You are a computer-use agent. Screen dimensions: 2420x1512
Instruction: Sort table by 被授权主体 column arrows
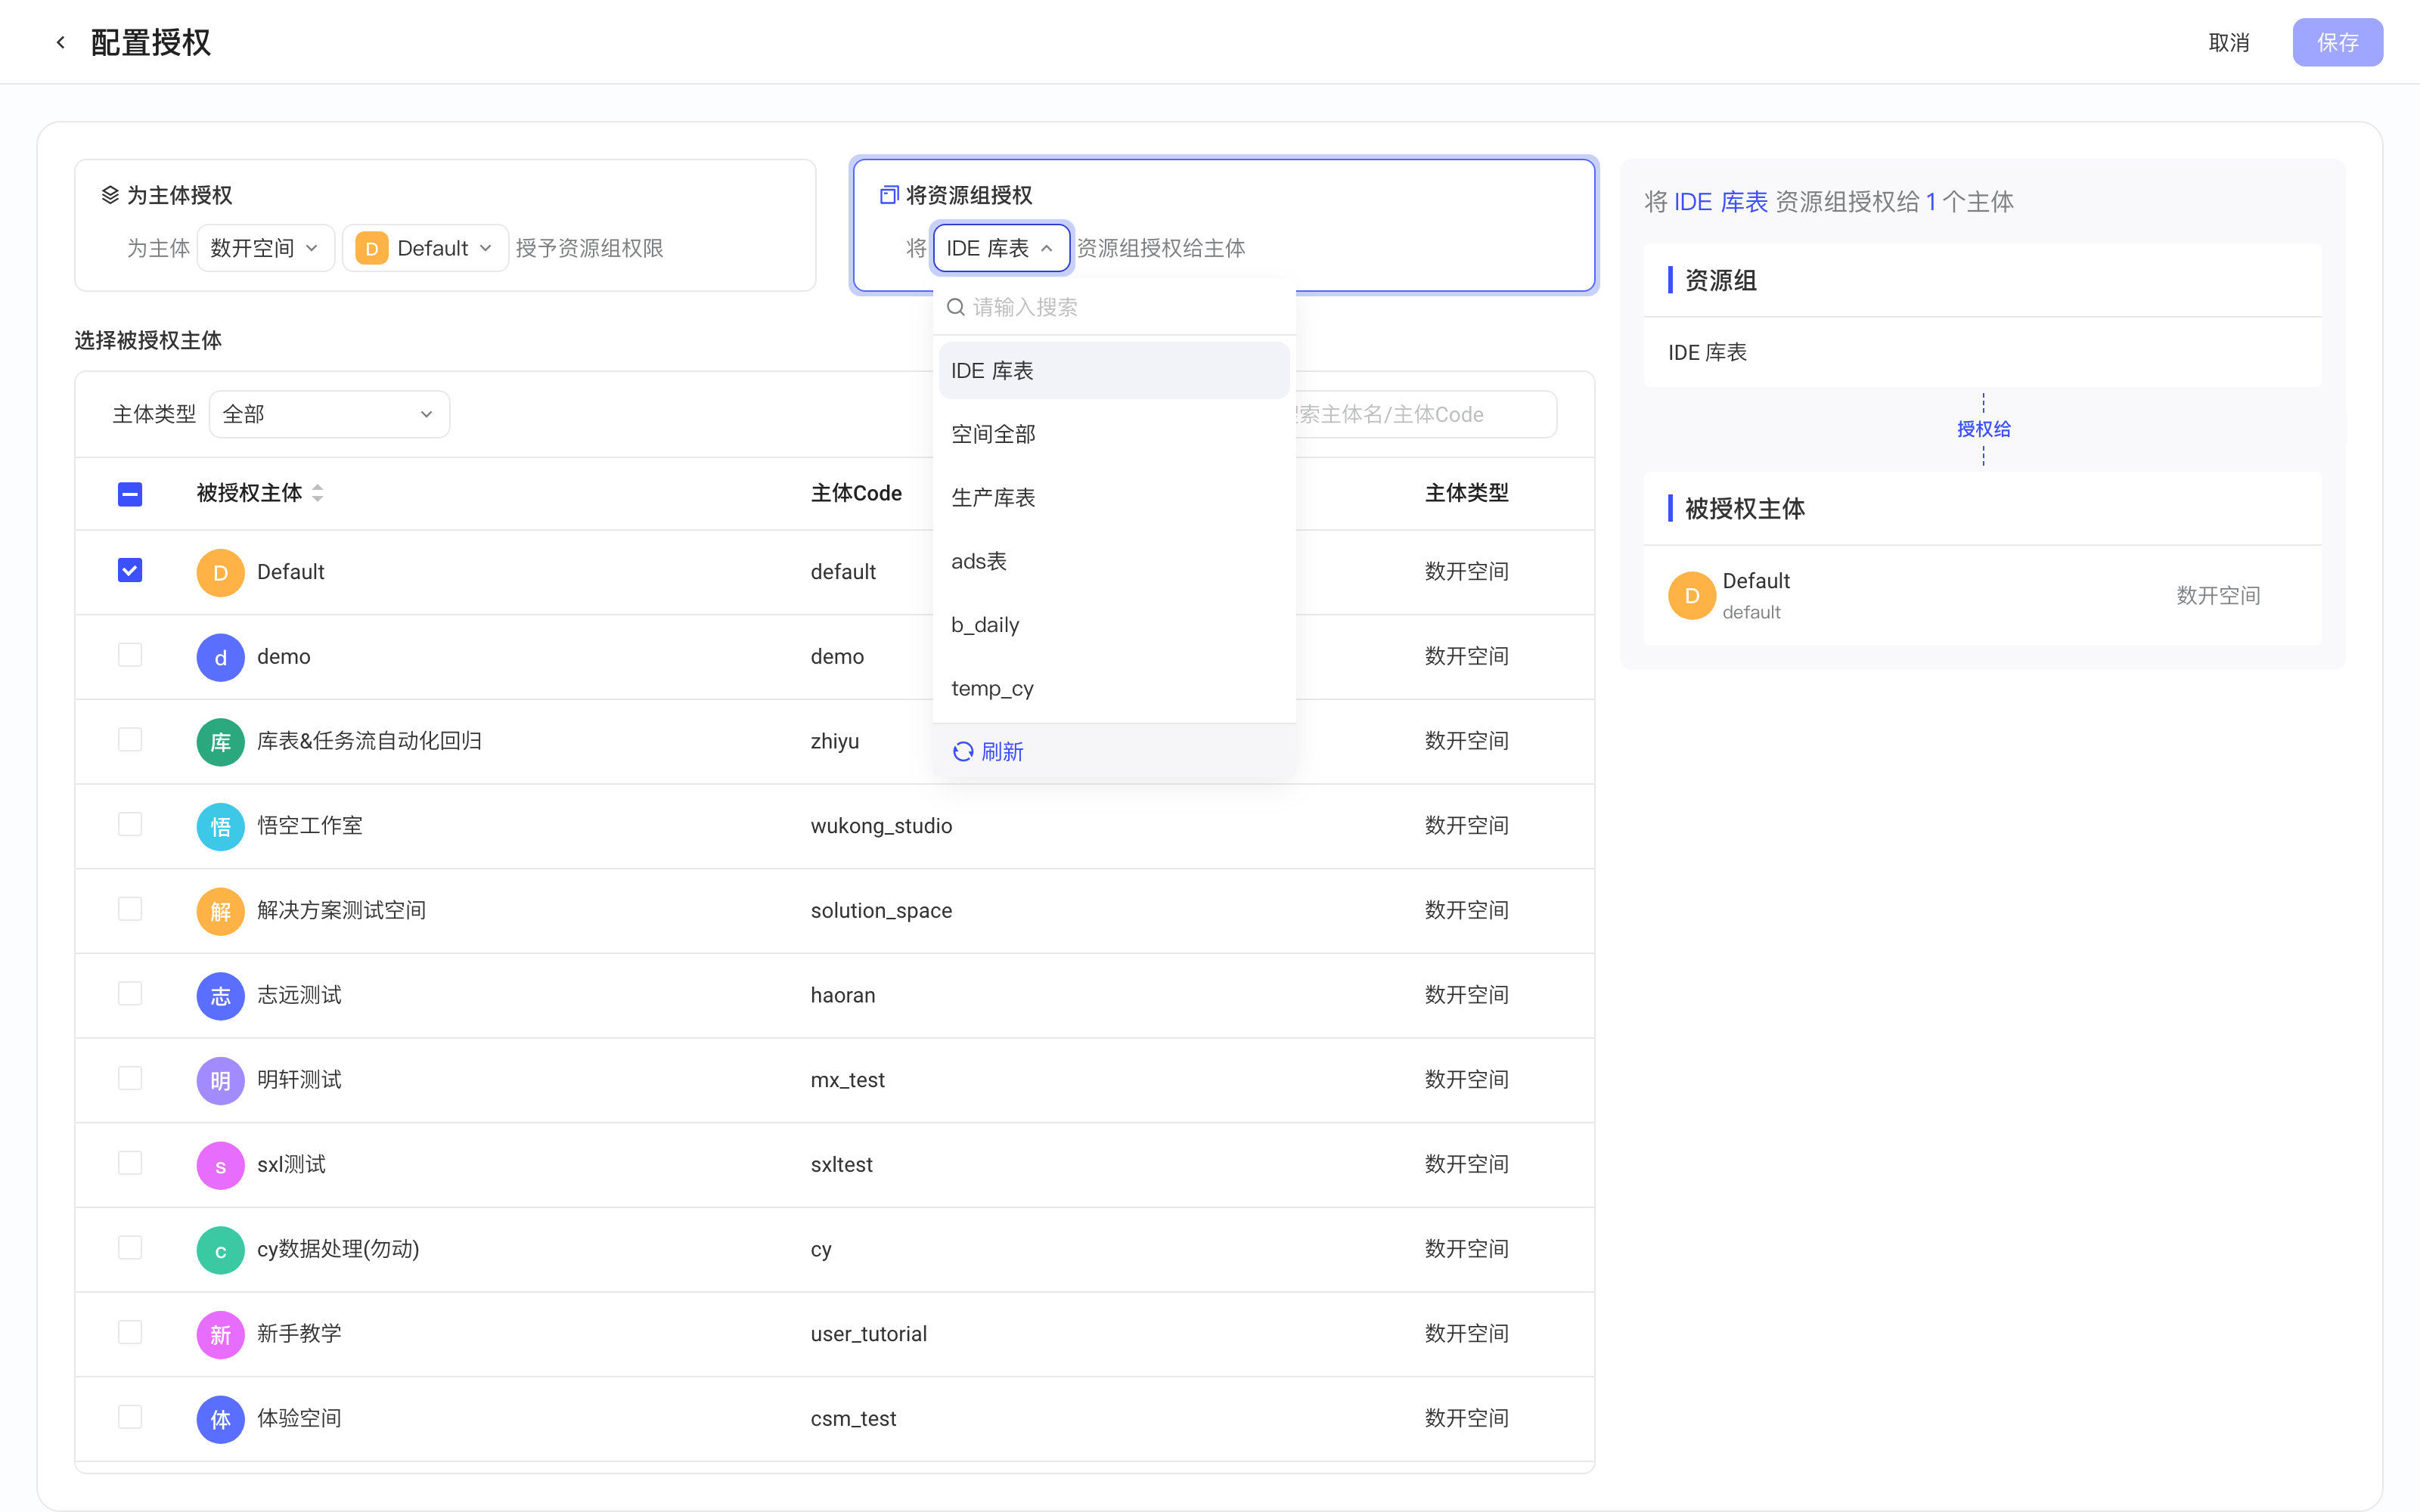(318, 493)
